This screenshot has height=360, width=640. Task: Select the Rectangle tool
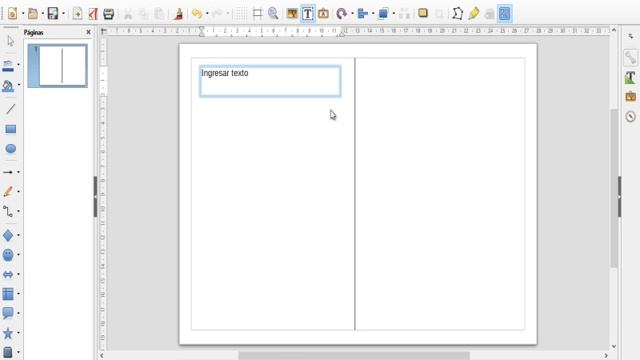click(x=11, y=129)
